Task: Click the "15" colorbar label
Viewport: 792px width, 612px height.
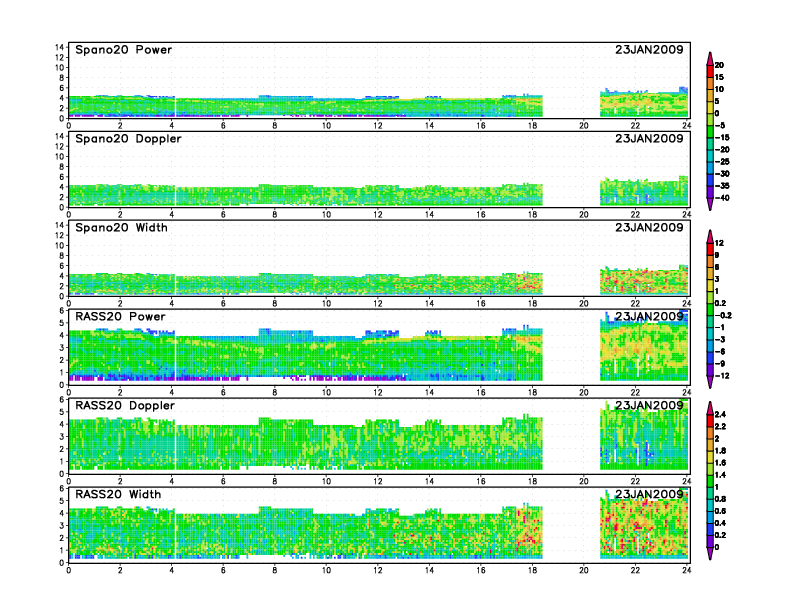Action: pyautogui.click(x=719, y=77)
